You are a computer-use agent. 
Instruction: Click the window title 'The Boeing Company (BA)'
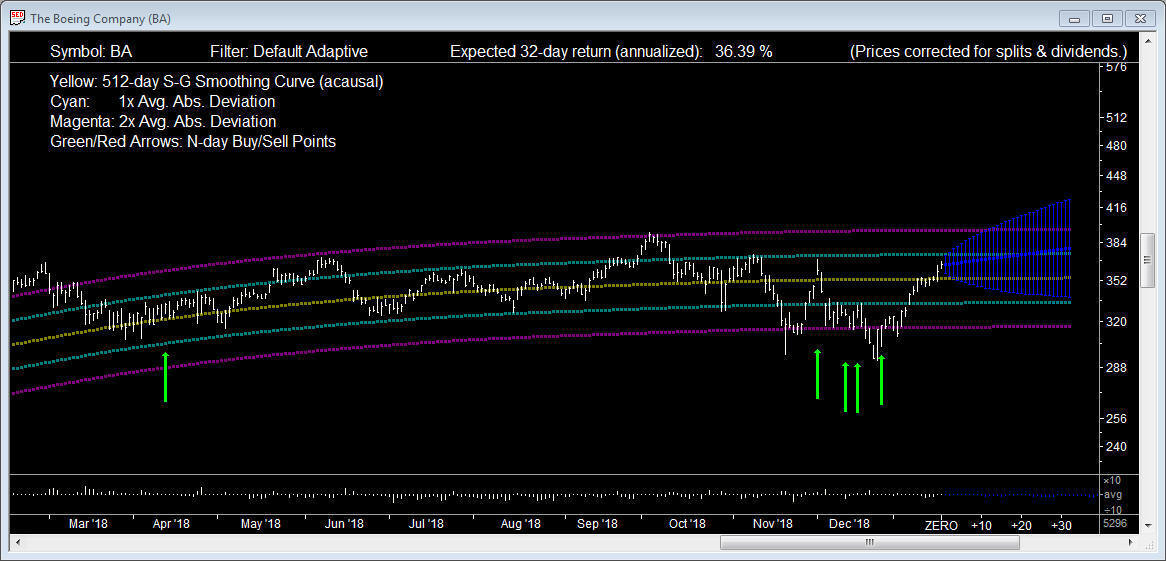tap(100, 19)
